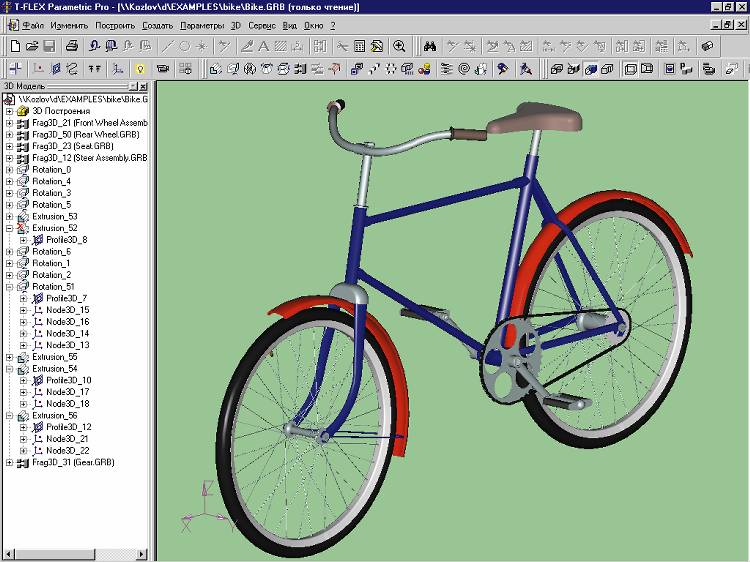Expand the Frag3D_31 Gear.GRB node
This screenshot has height=562, width=750.
coord(9,463)
